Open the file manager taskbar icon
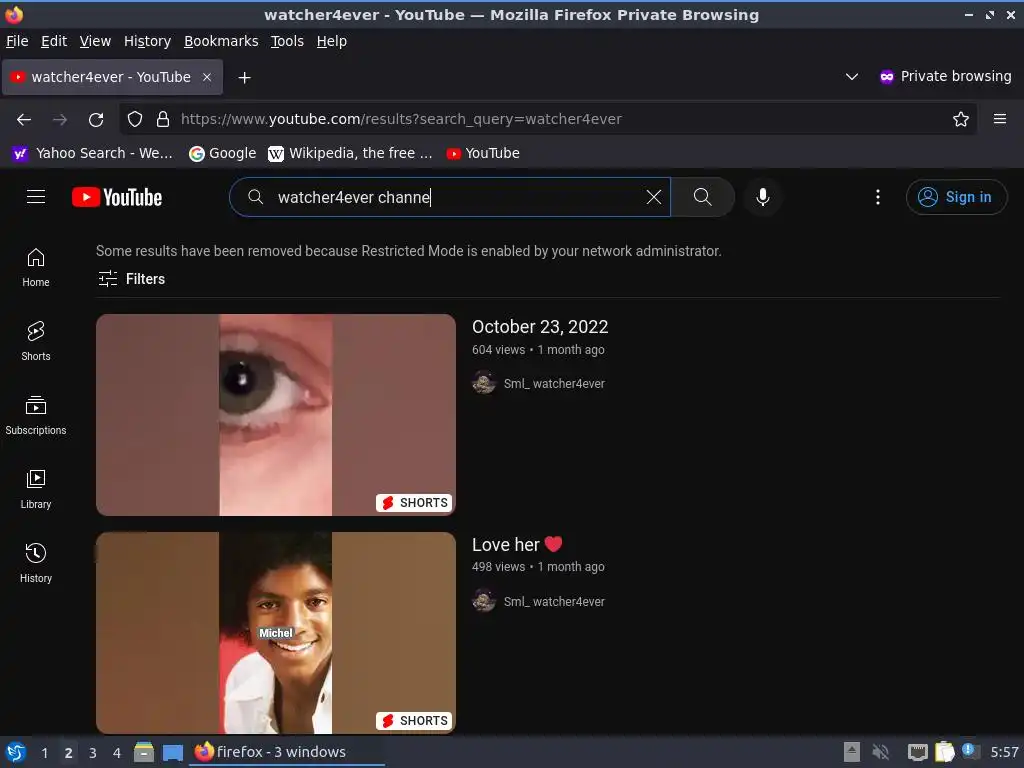 [x=144, y=752]
